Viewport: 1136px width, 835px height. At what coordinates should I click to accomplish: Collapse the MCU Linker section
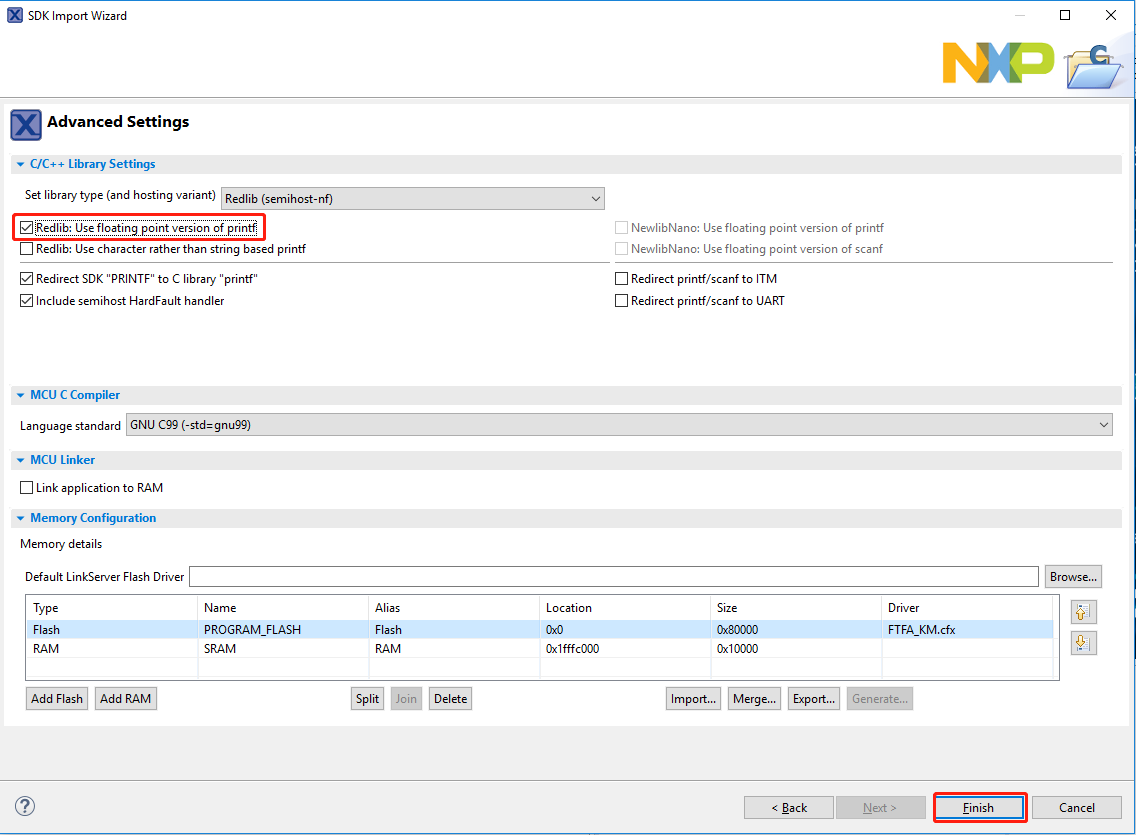pos(20,460)
